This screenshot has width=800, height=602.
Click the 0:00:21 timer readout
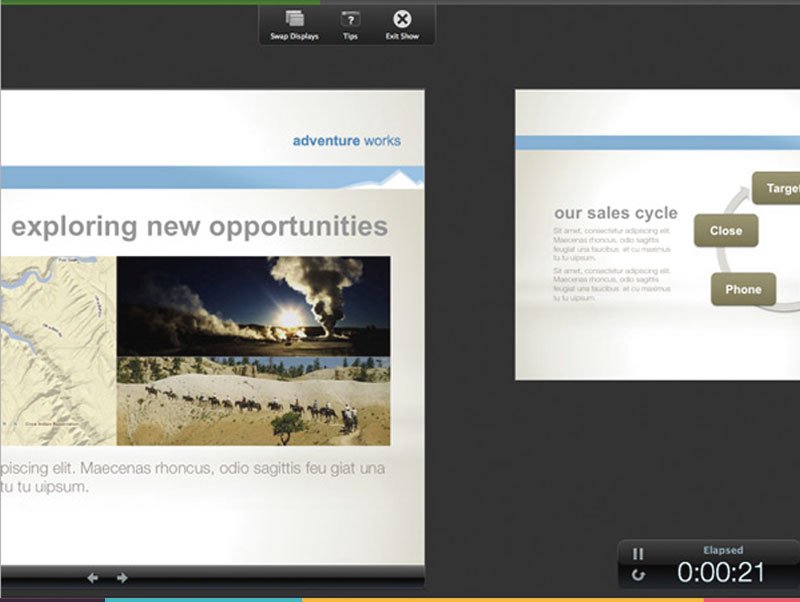point(722,572)
